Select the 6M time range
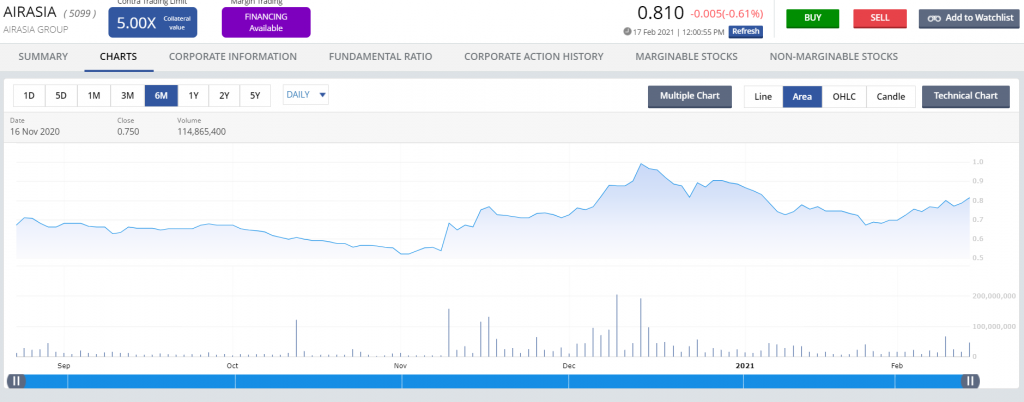Screen dimensions: 1024x402 click(161, 96)
